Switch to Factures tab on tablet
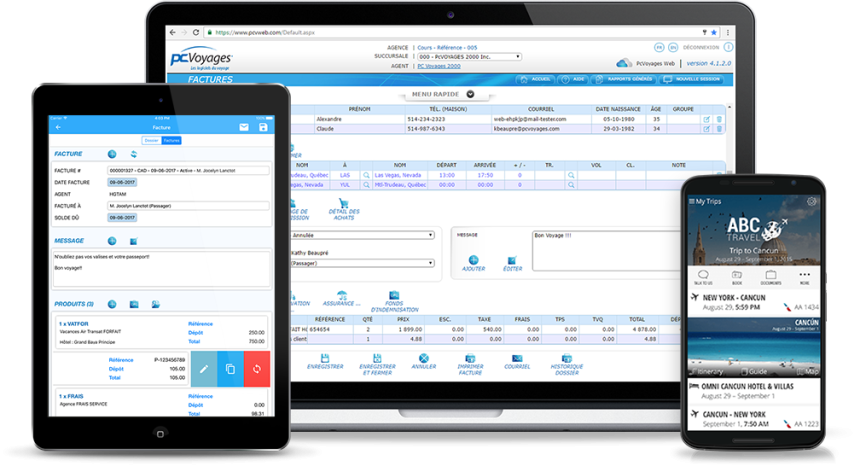 point(172,141)
